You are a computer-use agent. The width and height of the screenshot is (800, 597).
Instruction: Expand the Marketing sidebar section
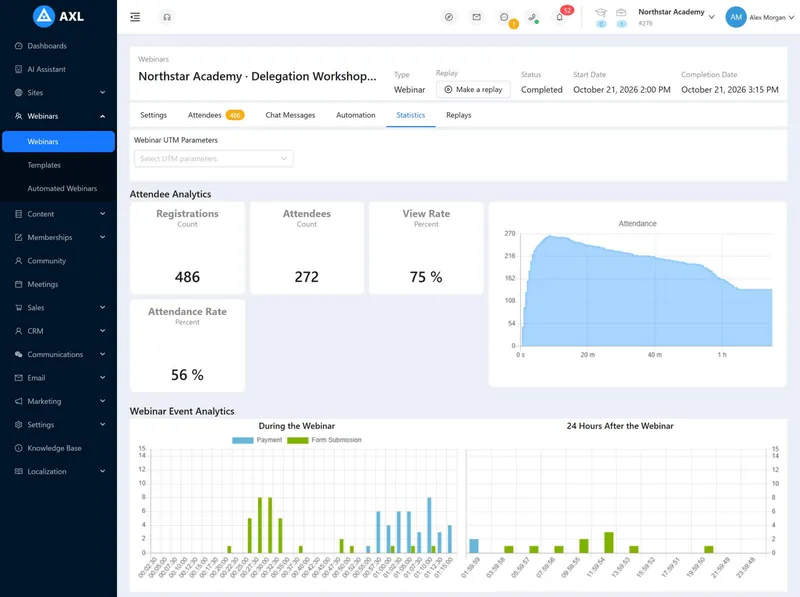tap(58, 402)
